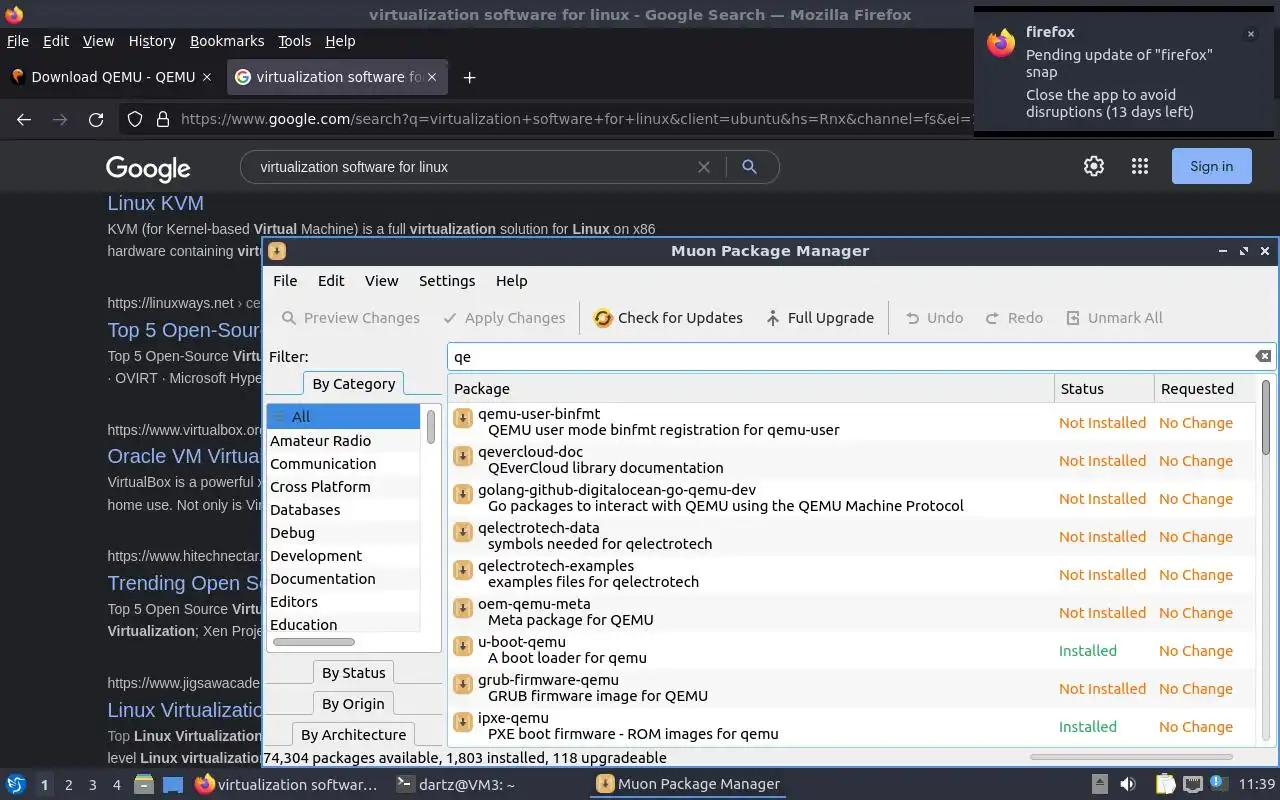Open the Muon Help menu
Screen dimensions: 1280x800
(511, 281)
